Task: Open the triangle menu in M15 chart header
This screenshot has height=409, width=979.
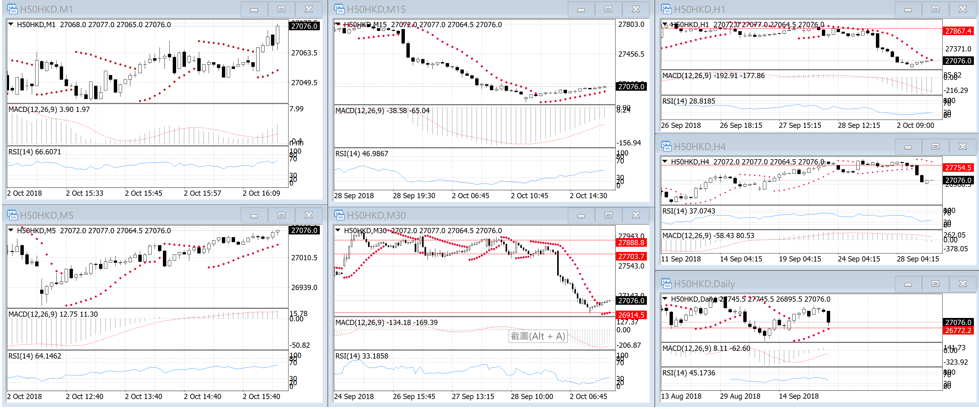Action: click(x=339, y=24)
